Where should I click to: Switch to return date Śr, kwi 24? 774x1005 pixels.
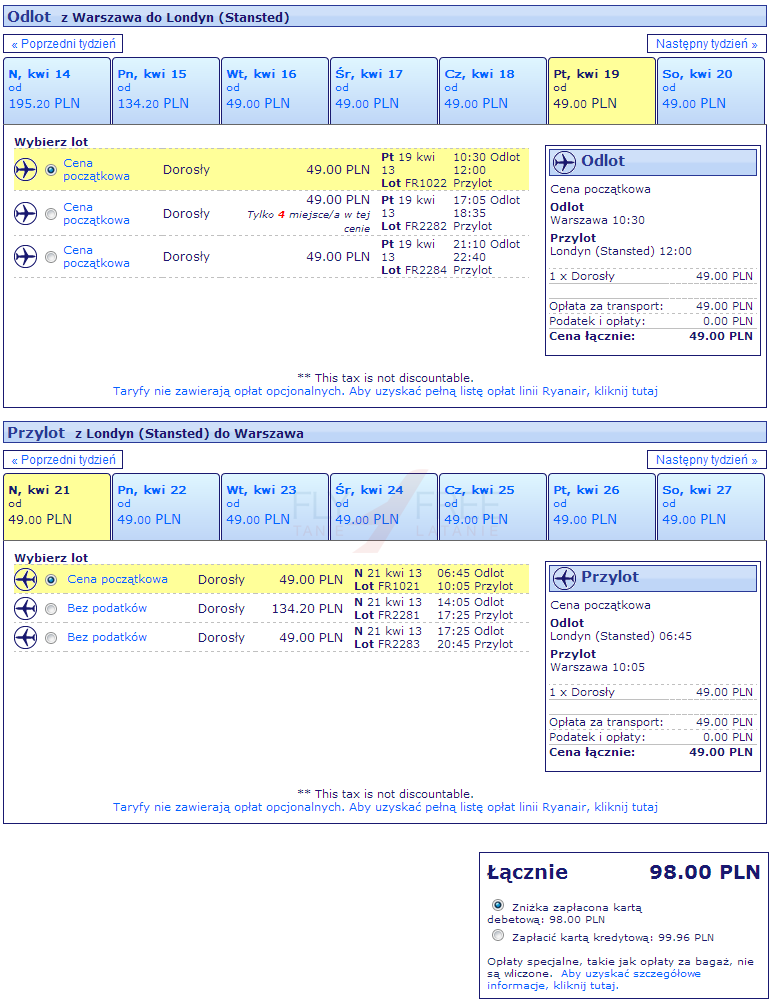[x=384, y=506]
